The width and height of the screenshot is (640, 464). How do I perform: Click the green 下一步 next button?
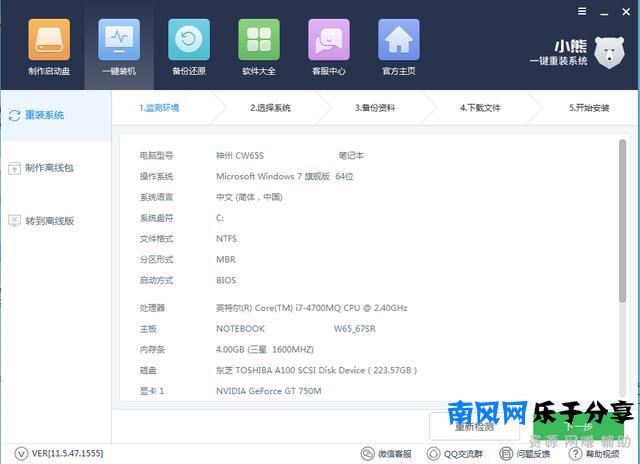pyautogui.click(x=578, y=426)
